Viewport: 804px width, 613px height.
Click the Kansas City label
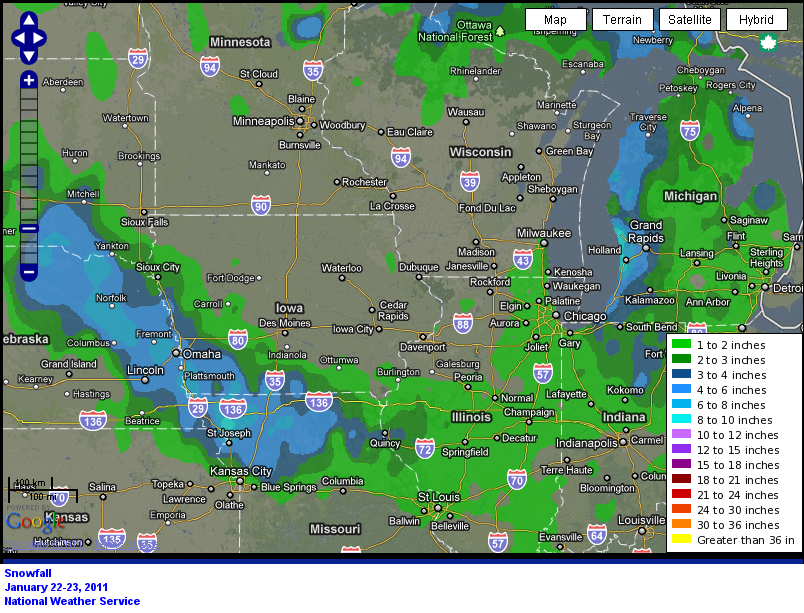pos(240,471)
